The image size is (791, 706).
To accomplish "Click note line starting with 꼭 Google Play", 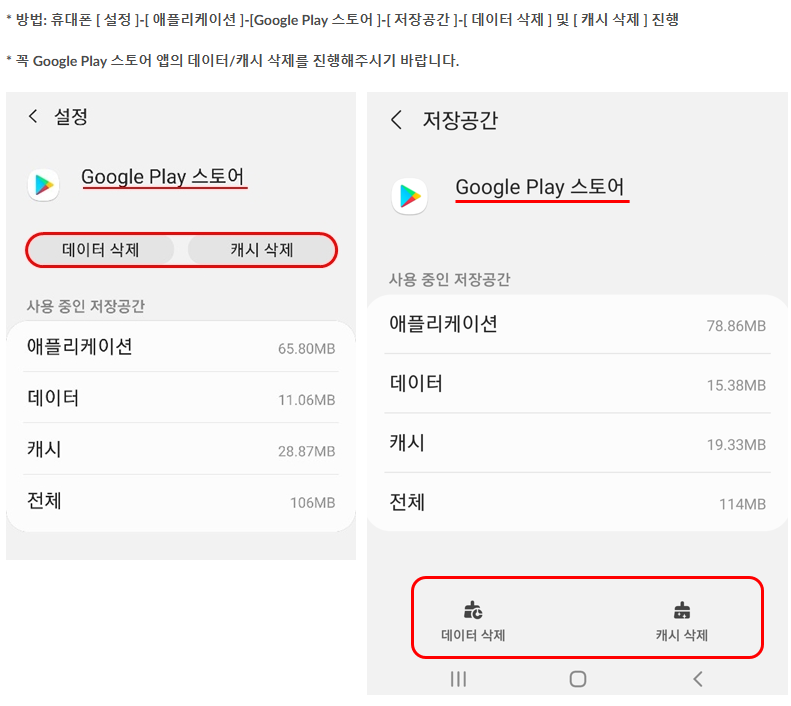I will point(232,61).
